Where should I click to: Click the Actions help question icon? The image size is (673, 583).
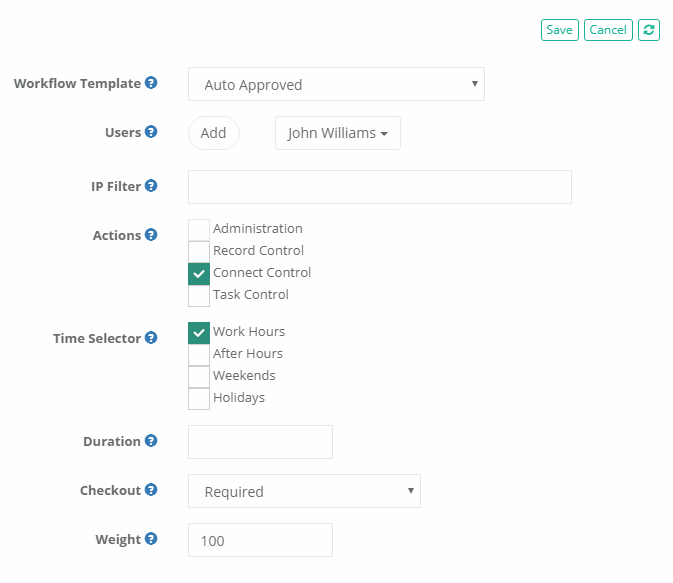(x=151, y=235)
